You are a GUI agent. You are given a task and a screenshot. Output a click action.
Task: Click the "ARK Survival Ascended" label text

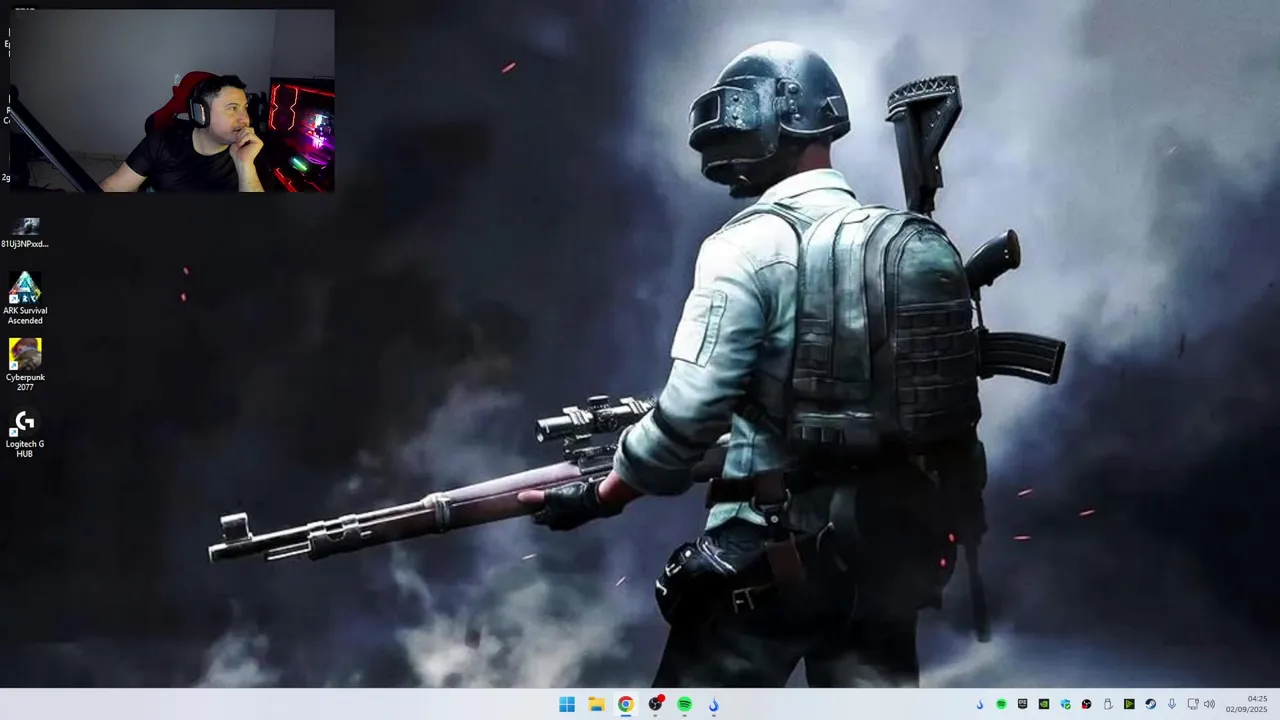(x=25, y=316)
